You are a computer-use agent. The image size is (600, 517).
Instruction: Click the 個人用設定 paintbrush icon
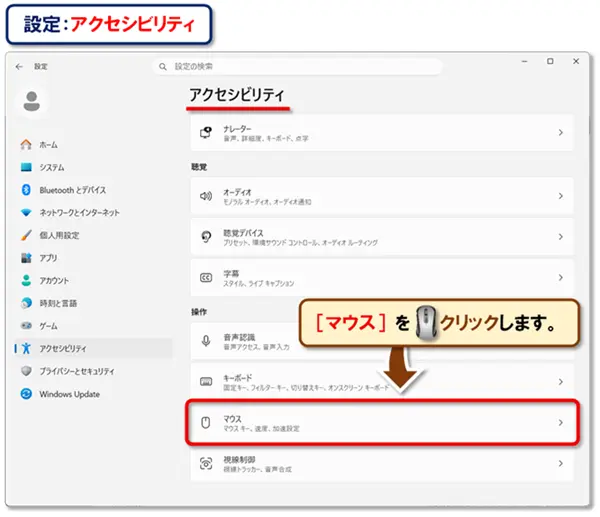click(26, 235)
